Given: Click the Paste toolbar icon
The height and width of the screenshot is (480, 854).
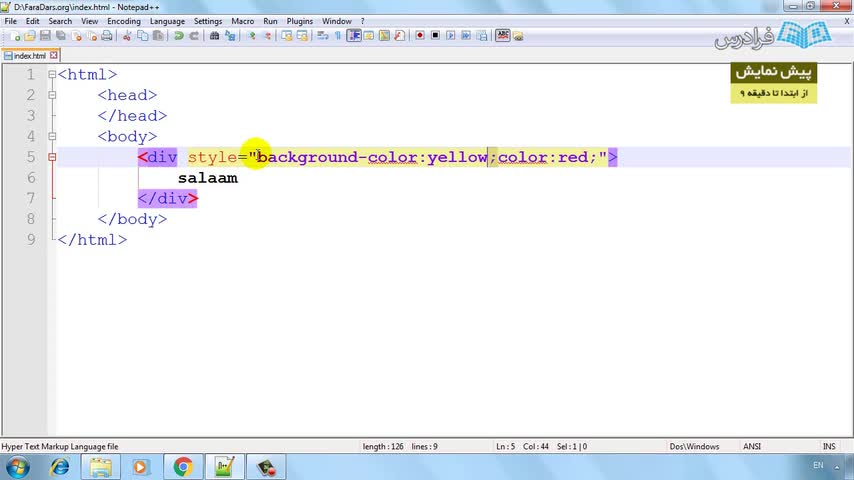Looking at the screenshot, I should (158, 36).
